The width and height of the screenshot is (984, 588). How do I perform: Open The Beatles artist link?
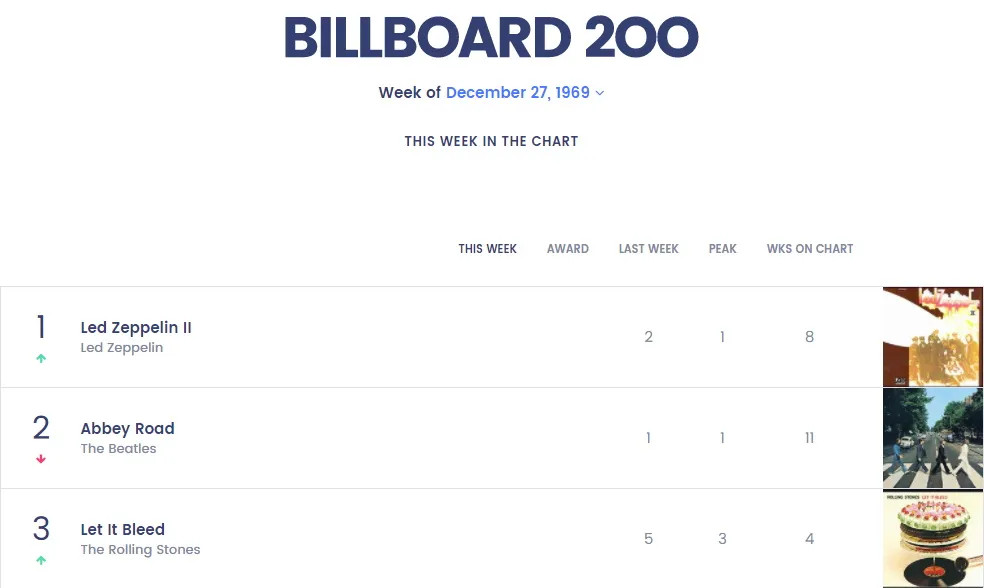pos(119,449)
